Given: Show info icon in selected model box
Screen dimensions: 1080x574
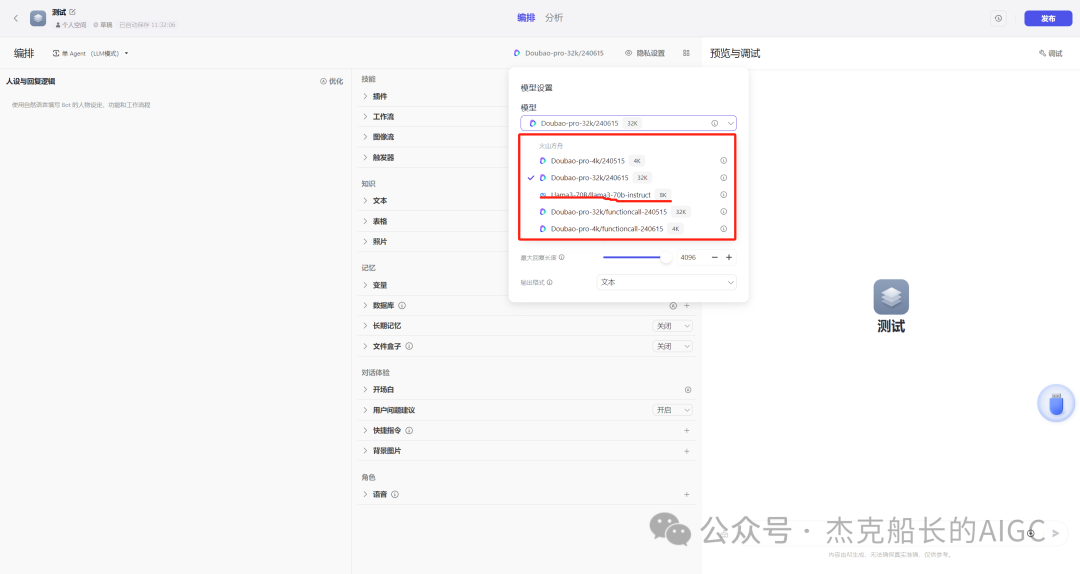Looking at the screenshot, I should tap(714, 123).
